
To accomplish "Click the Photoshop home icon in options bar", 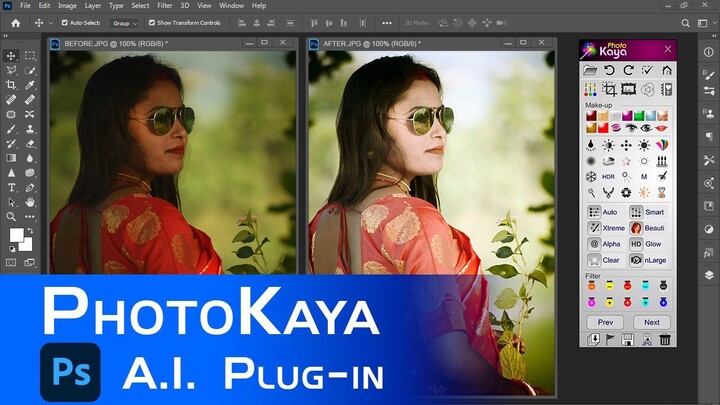I will (16, 23).
